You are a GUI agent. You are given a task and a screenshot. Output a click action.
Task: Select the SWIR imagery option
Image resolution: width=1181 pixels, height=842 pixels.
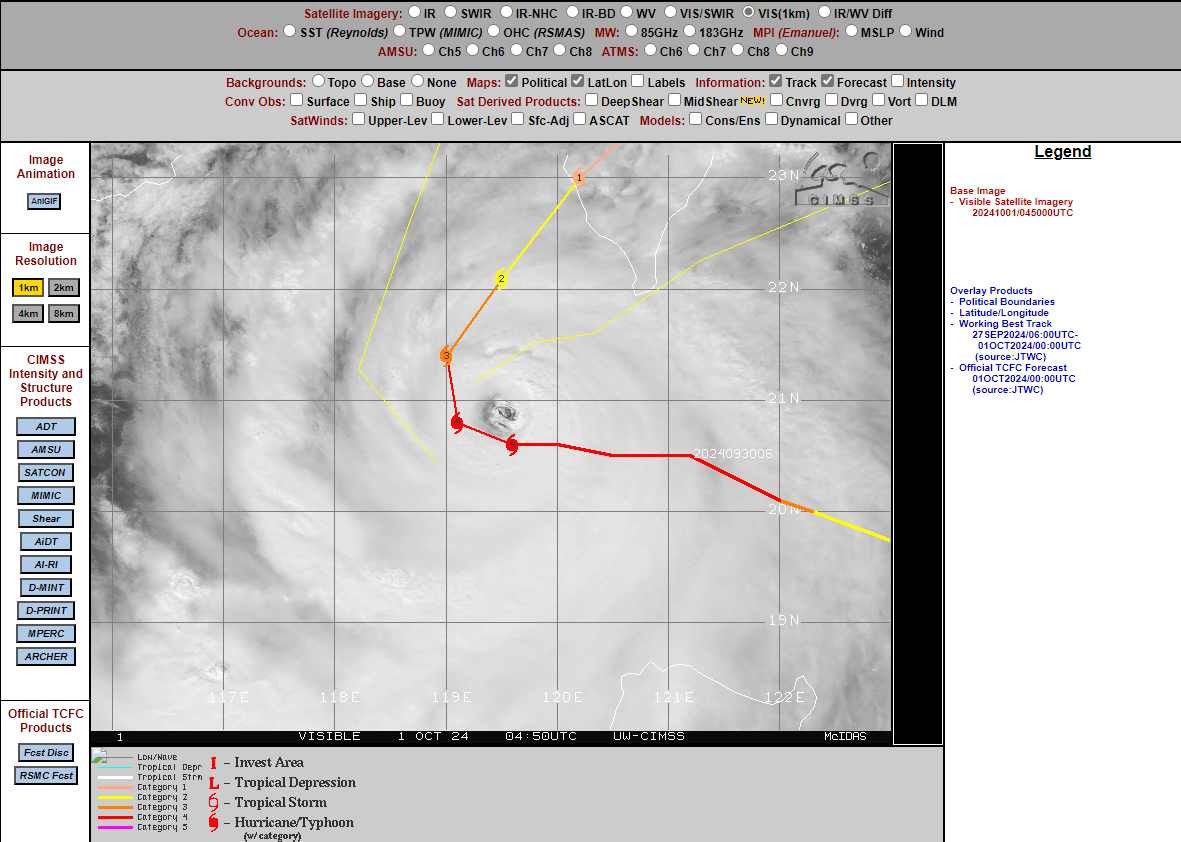(x=450, y=12)
